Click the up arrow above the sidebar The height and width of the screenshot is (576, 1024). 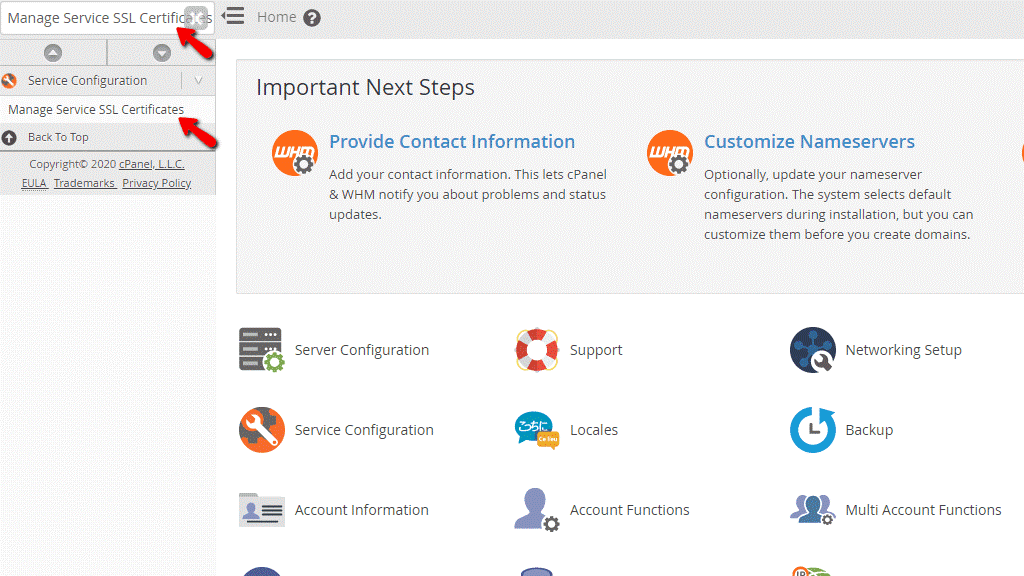pos(52,51)
